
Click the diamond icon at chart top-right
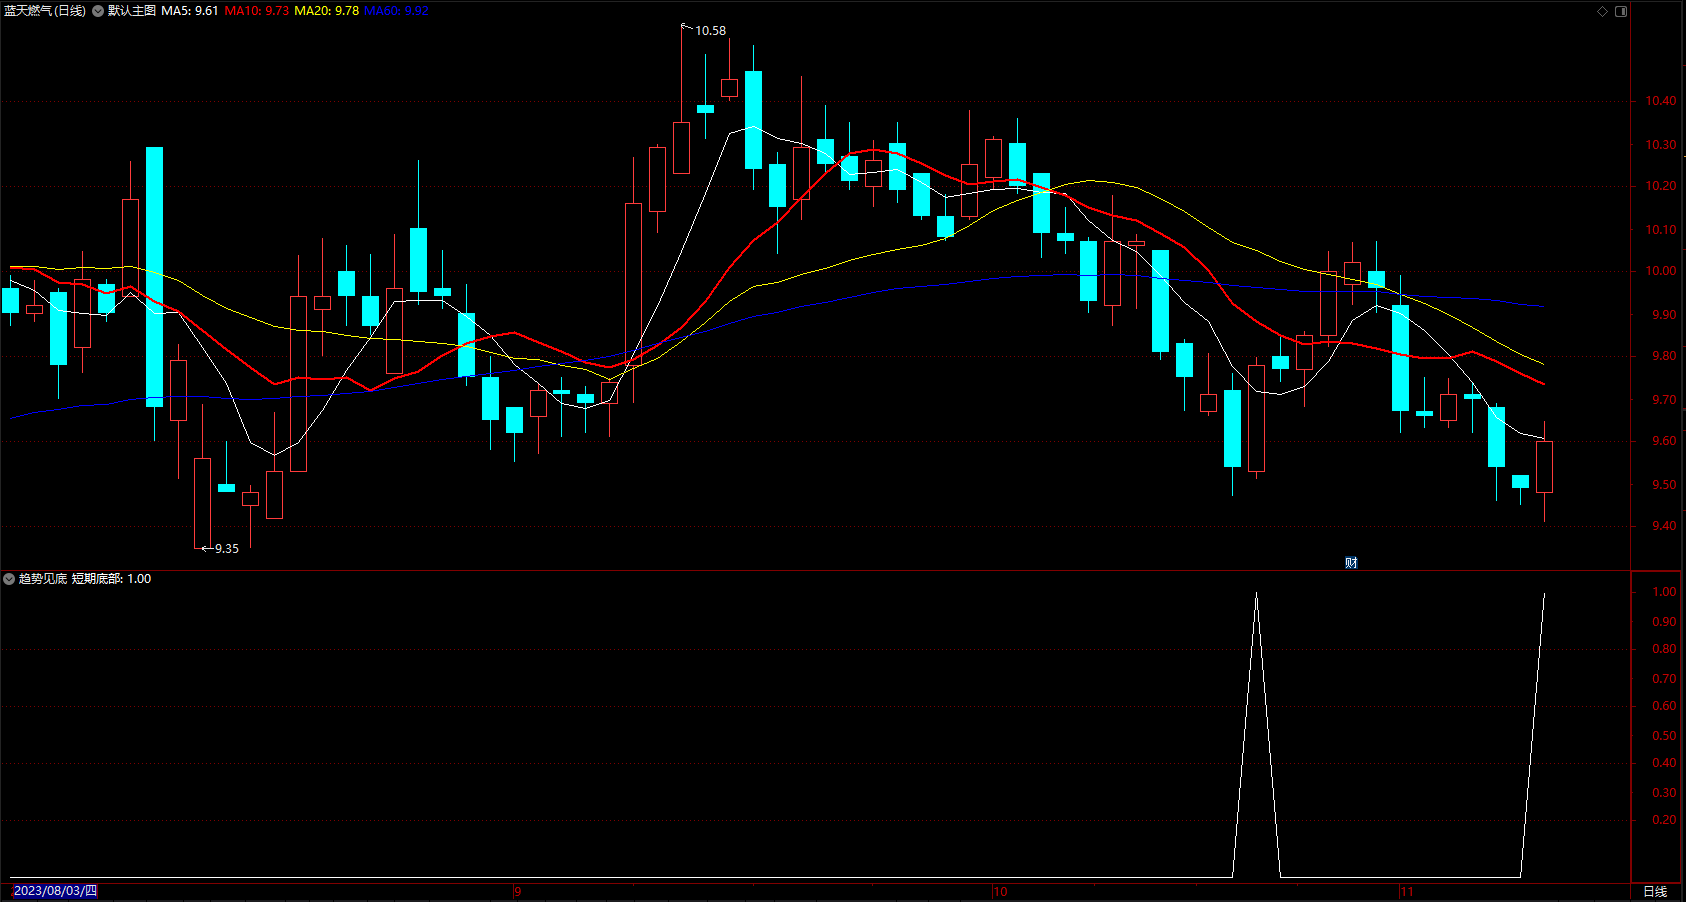[x=1602, y=11]
